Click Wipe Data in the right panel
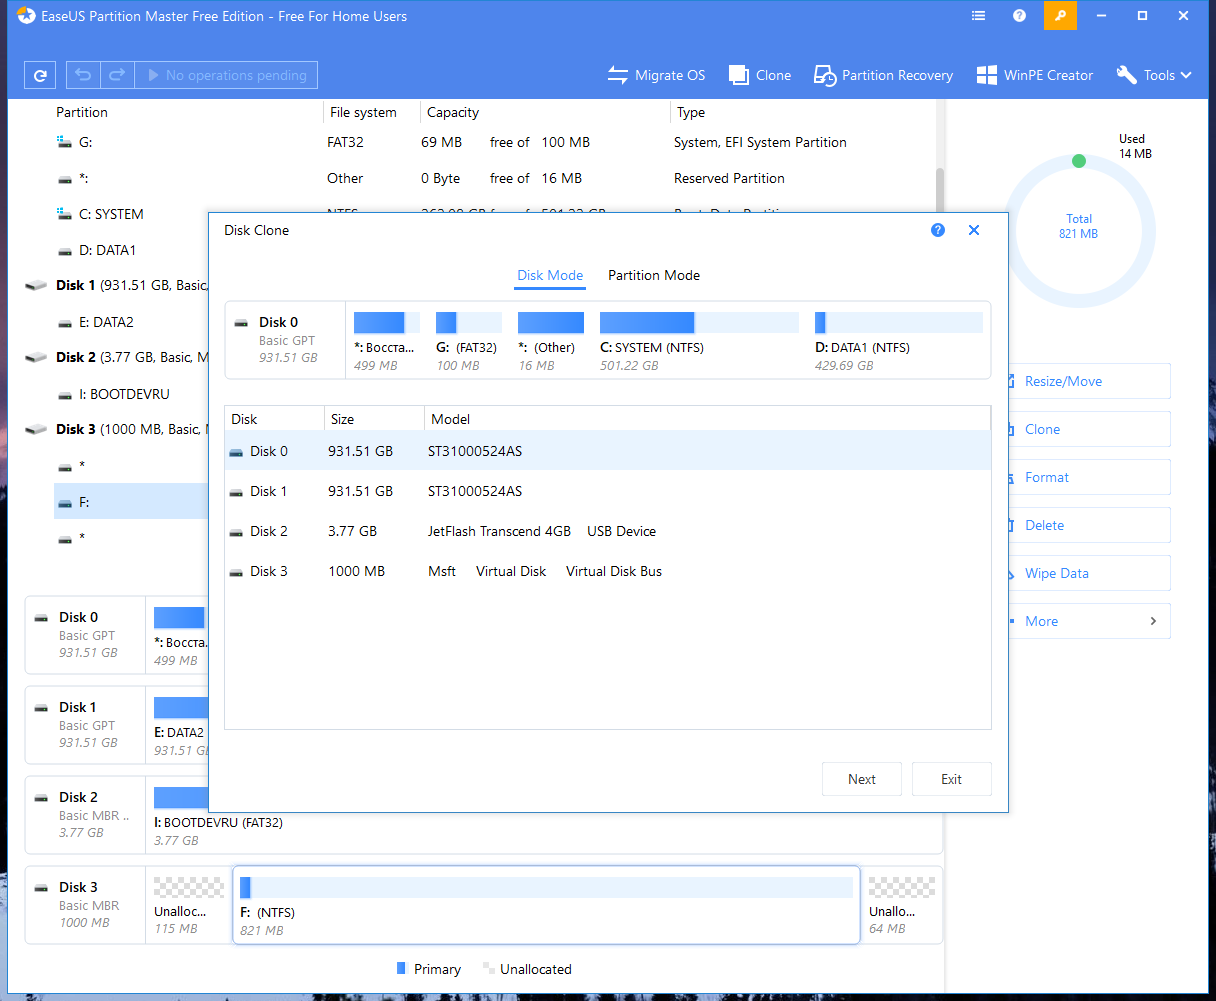This screenshot has width=1216, height=1001. click(x=1088, y=573)
